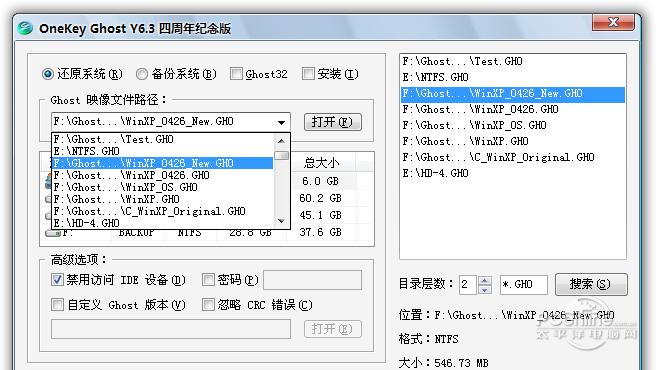
Task: Click the *.GHO filter input field
Action: (x=523, y=285)
